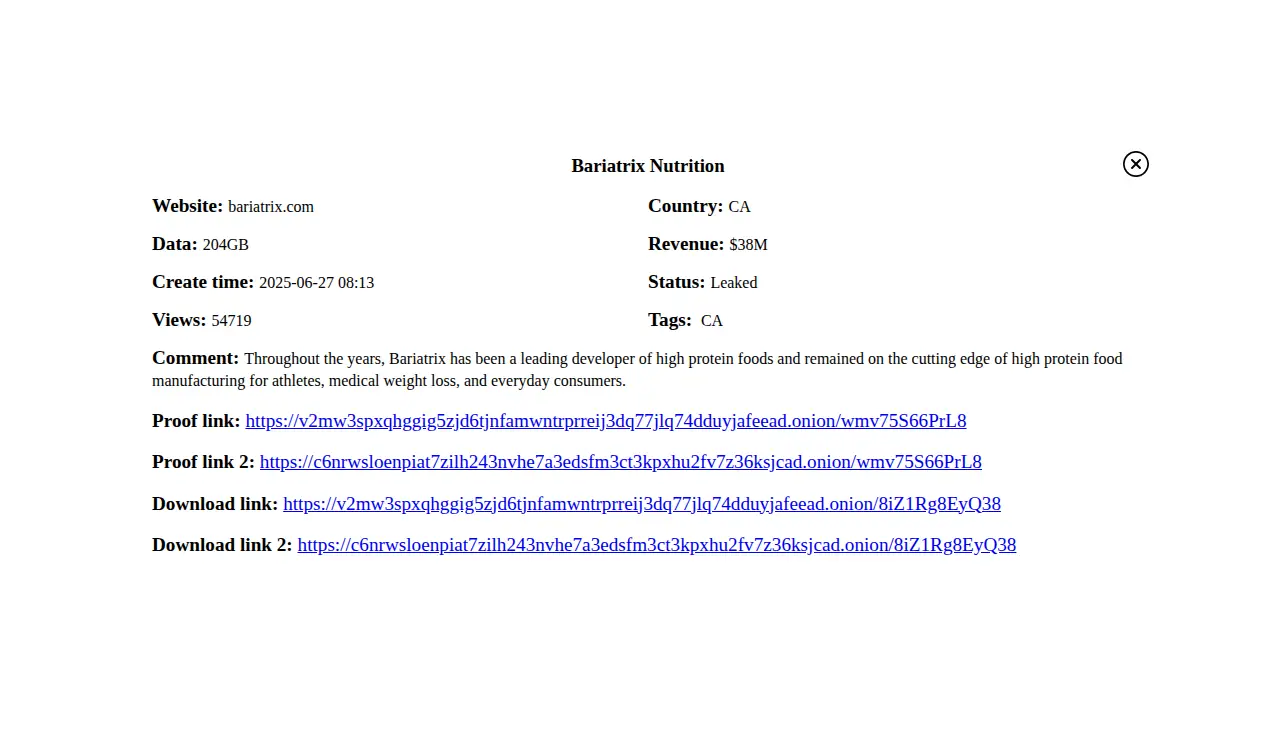Click the CA tag beside Tags

pyautogui.click(x=711, y=321)
